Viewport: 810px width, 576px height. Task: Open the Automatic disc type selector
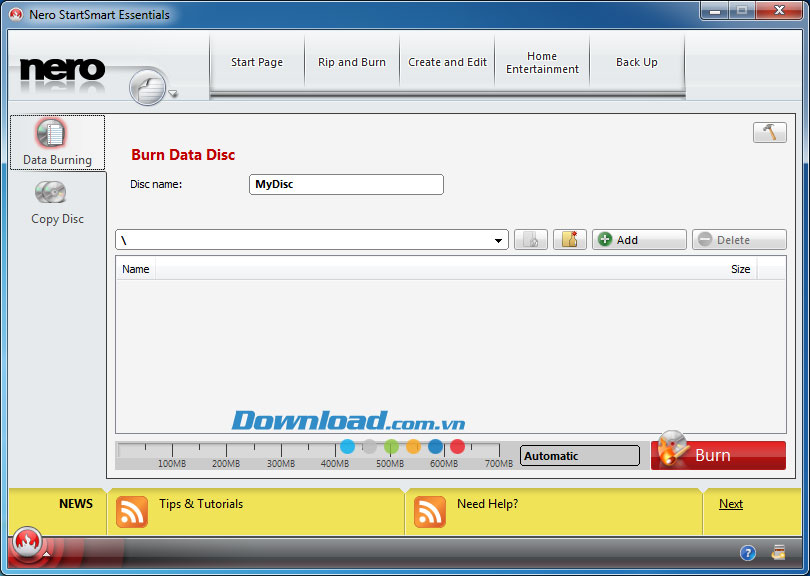[579, 456]
